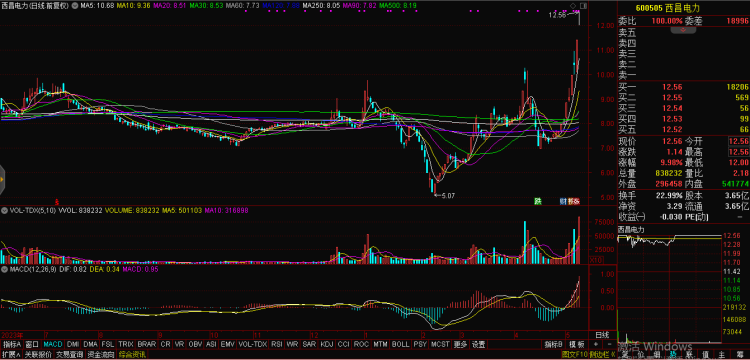Switch to the KDJ indicator tab
The width and height of the screenshot is (750, 360).
(327, 344)
